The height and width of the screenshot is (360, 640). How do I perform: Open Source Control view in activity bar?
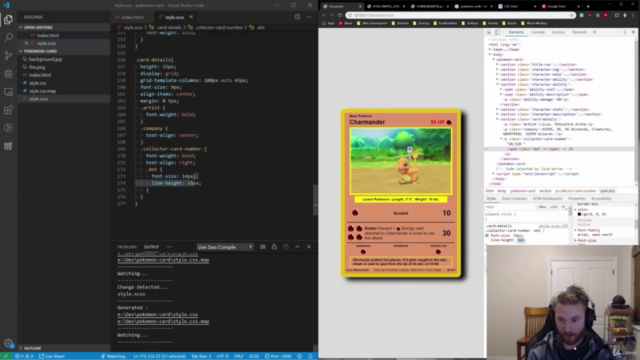[8, 56]
